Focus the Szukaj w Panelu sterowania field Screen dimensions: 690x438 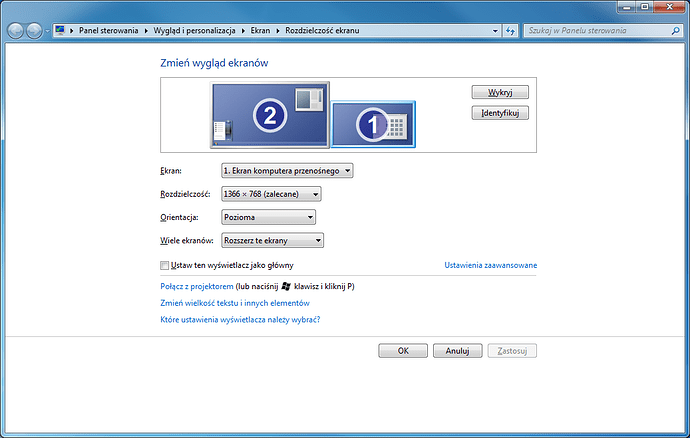pos(595,32)
